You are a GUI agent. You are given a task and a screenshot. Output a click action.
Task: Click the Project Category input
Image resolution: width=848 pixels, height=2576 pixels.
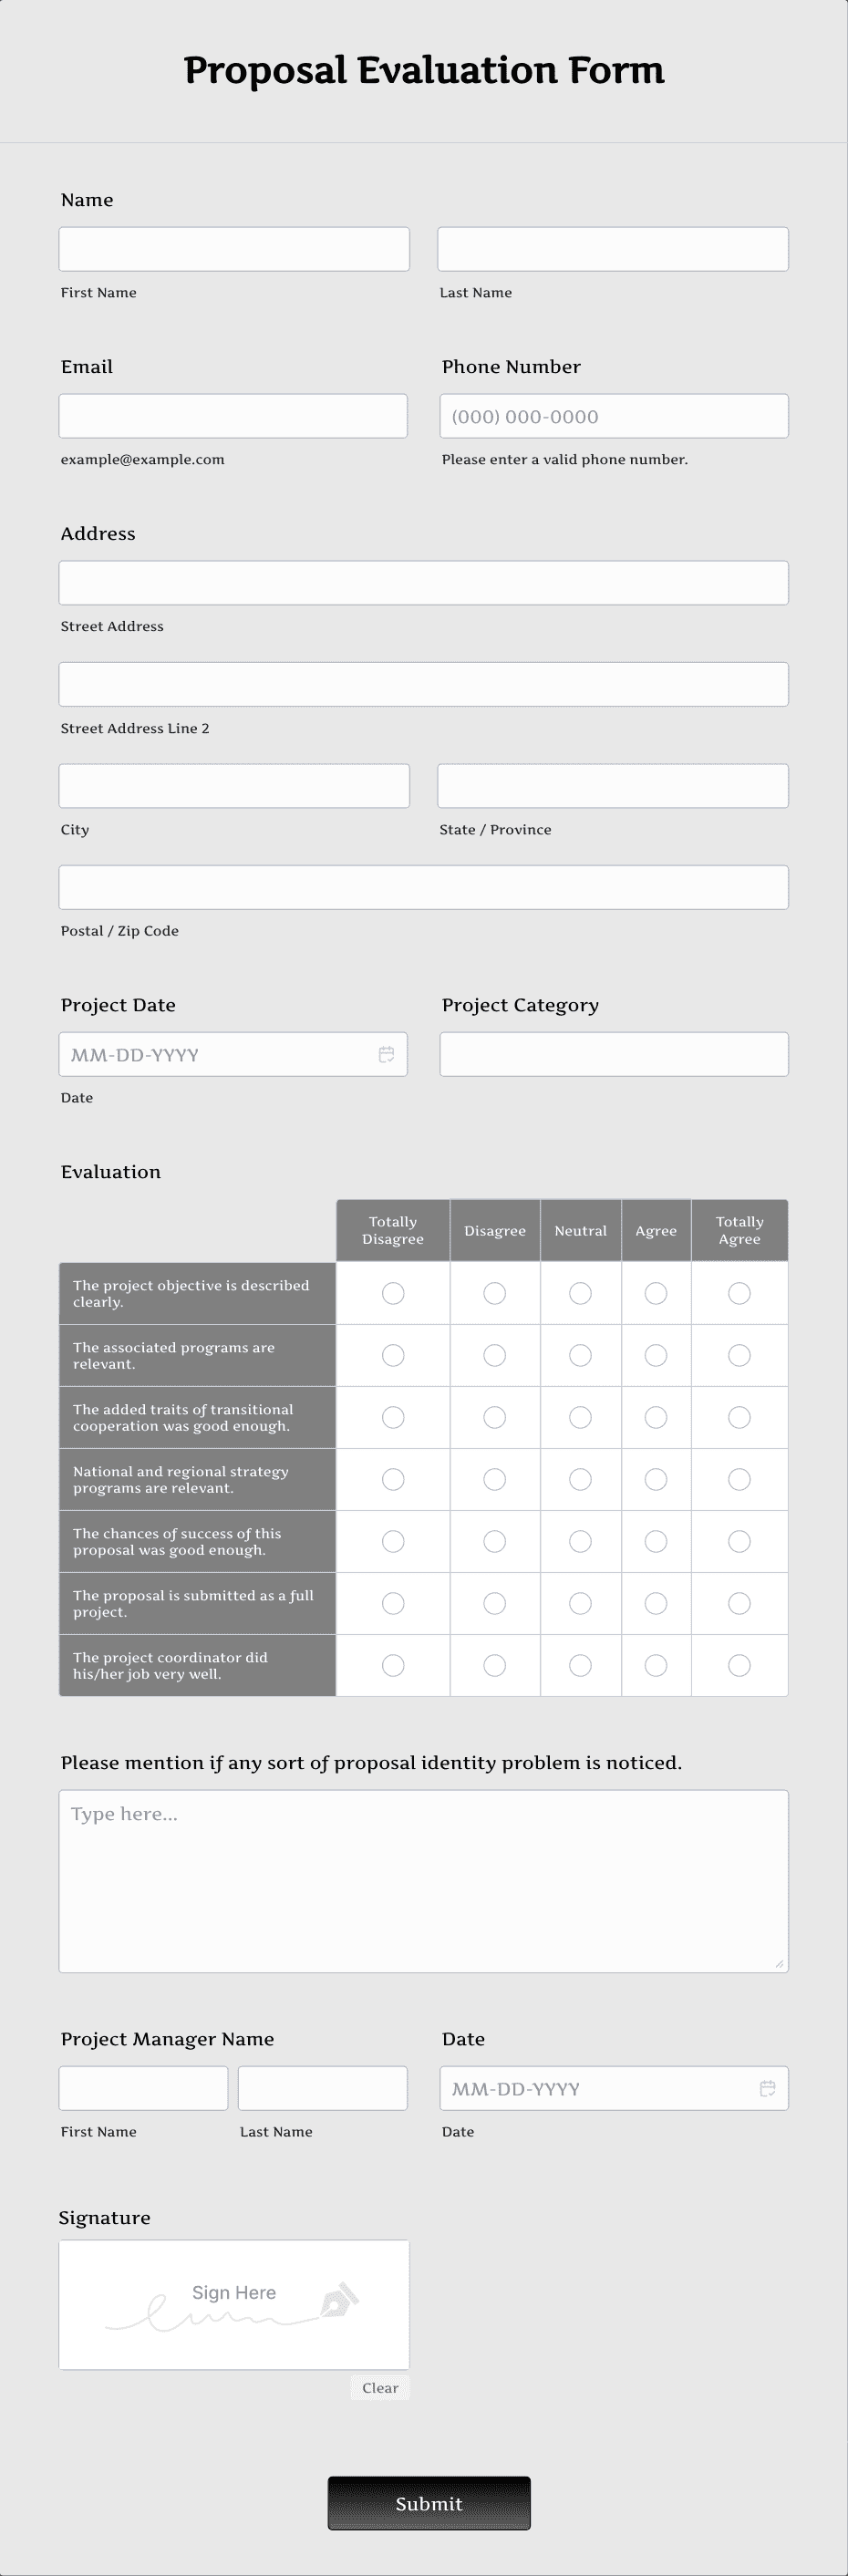pyautogui.click(x=613, y=1053)
